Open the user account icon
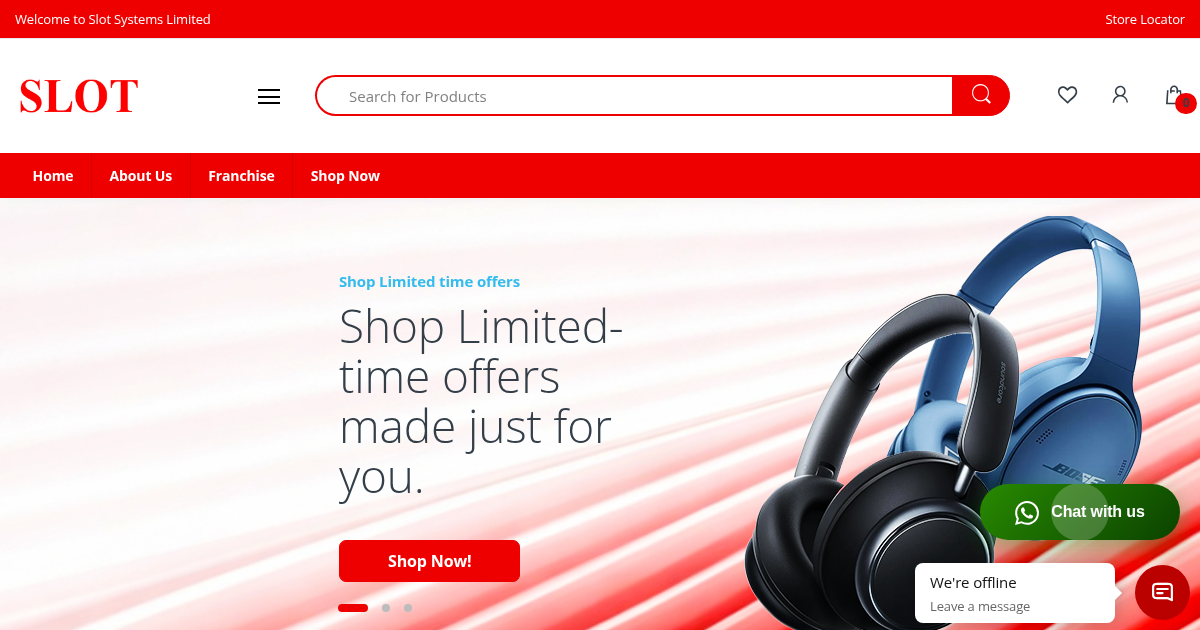Image resolution: width=1200 pixels, height=630 pixels. [x=1120, y=95]
